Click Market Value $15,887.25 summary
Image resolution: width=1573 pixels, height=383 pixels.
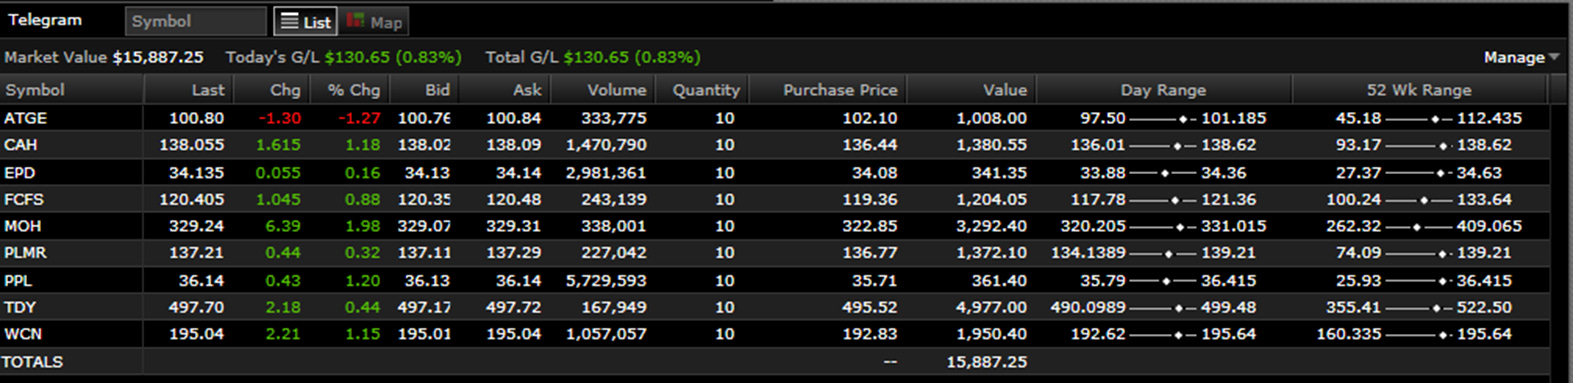[x=104, y=58]
